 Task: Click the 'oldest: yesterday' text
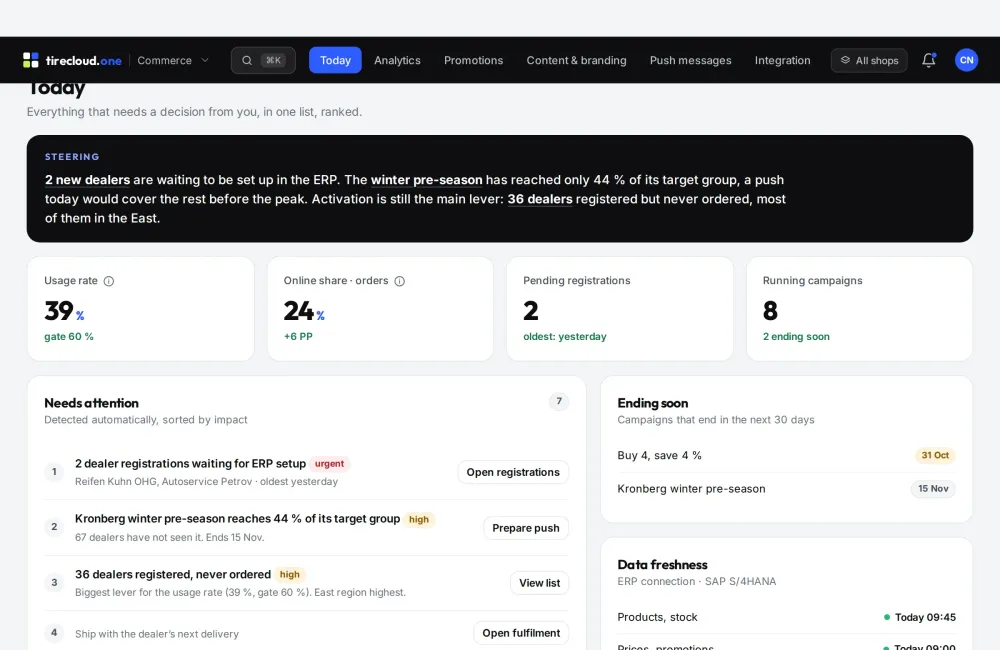tap(564, 336)
